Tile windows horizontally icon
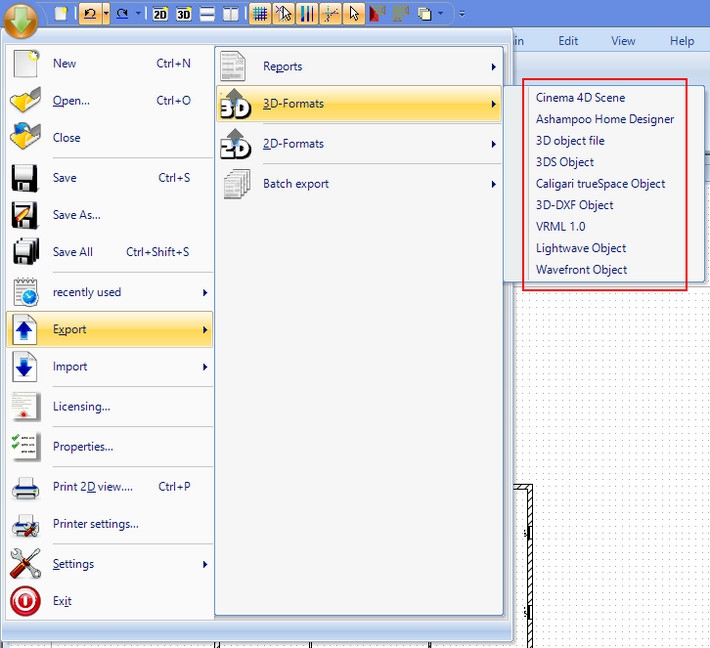 [207, 14]
